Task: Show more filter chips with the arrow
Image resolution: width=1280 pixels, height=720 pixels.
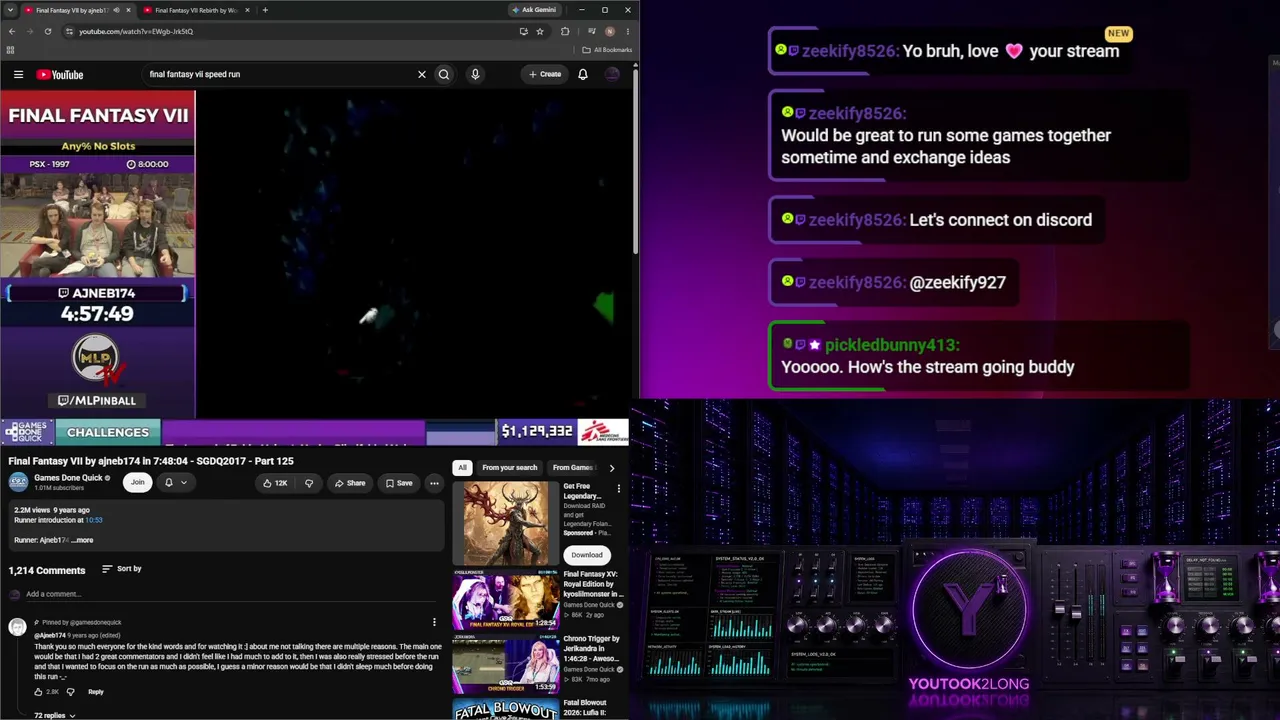Action: click(612, 468)
